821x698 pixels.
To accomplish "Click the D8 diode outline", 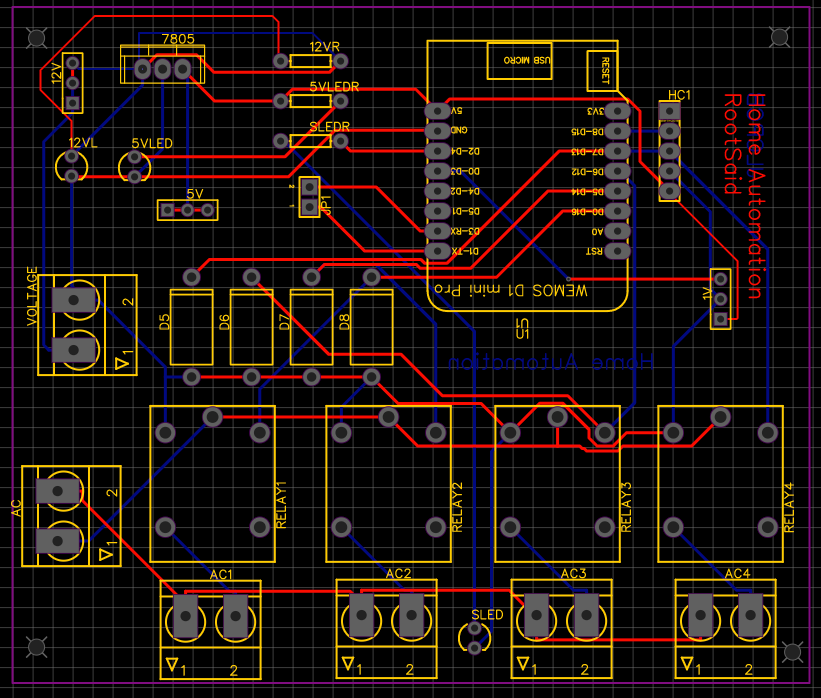I will [x=370, y=325].
